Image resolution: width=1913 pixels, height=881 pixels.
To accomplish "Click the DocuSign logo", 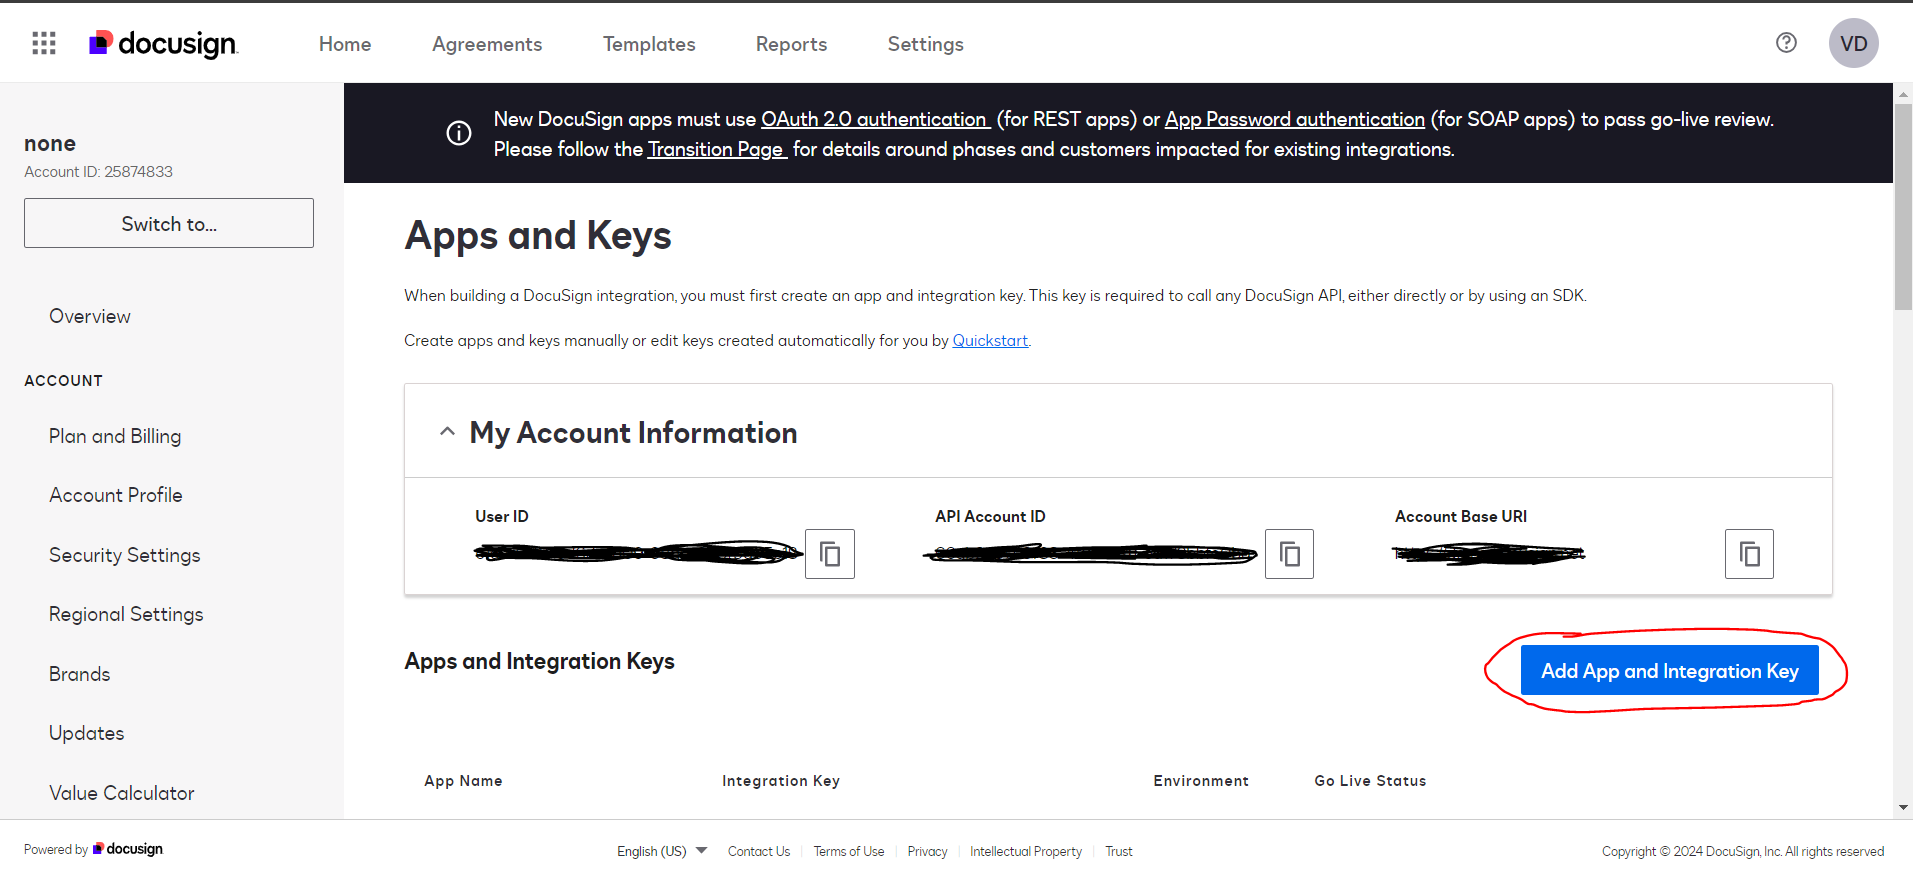I will coord(164,43).
